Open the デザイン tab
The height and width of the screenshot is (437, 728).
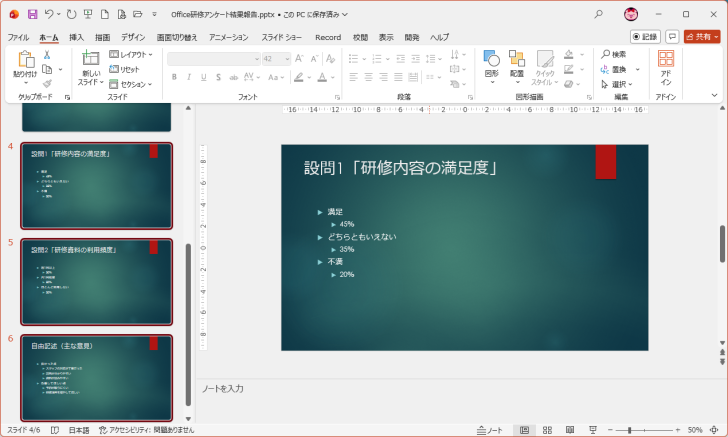[x=133, y=37]
